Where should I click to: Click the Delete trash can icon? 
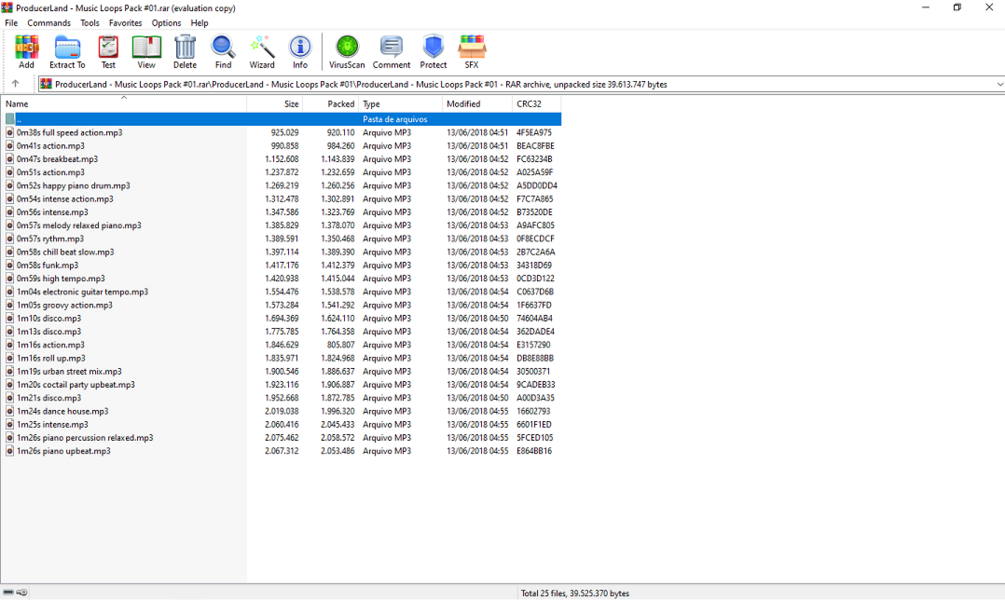(185, 51)
